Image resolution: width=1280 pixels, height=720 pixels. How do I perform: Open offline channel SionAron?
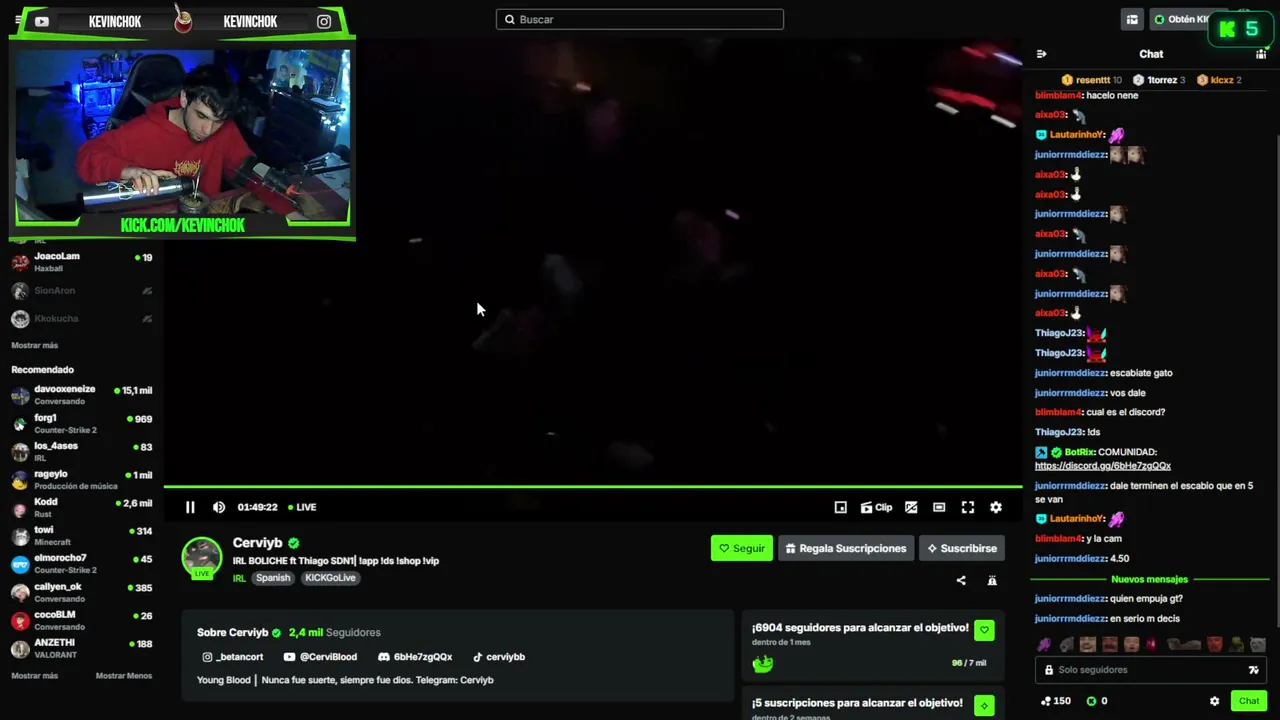tap(82, 291)
